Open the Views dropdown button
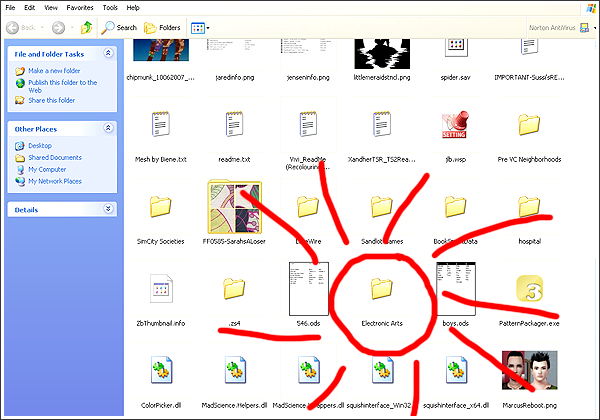Viewport: 600px width, 420px height. coord(200,28)
